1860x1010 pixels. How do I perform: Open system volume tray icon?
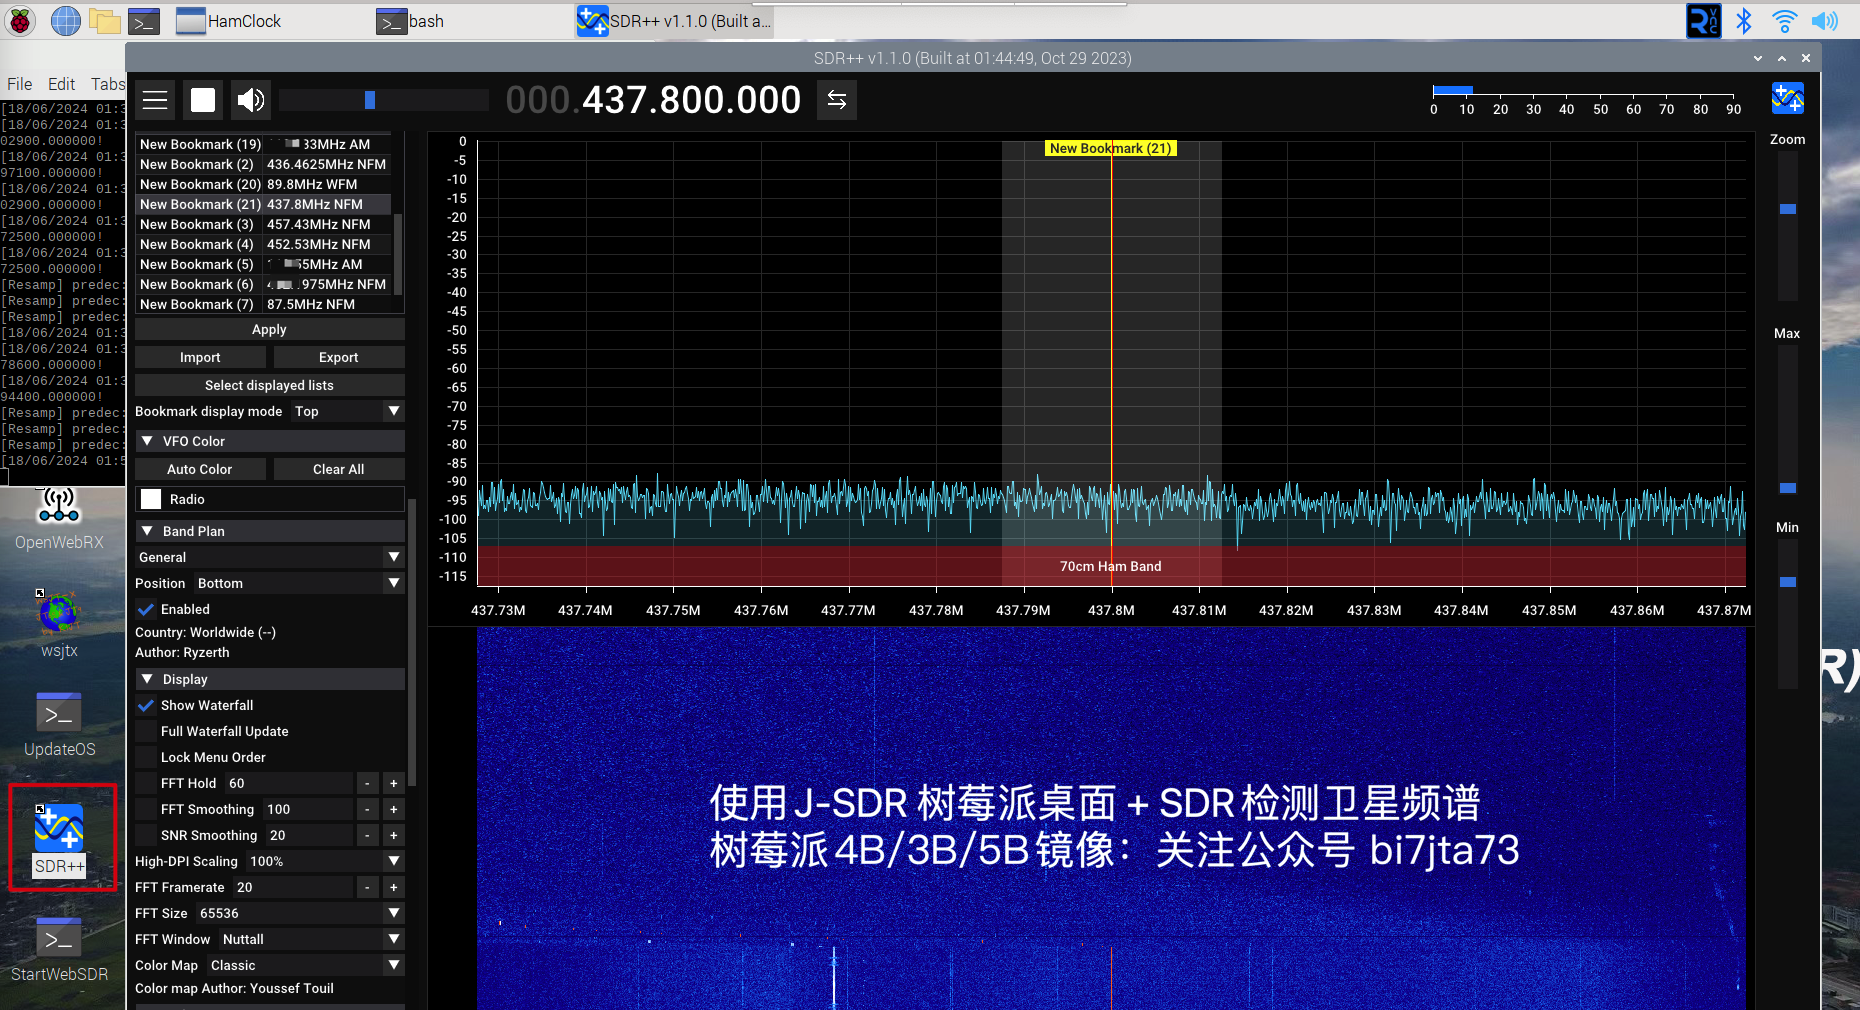[x=1824, y=20]
